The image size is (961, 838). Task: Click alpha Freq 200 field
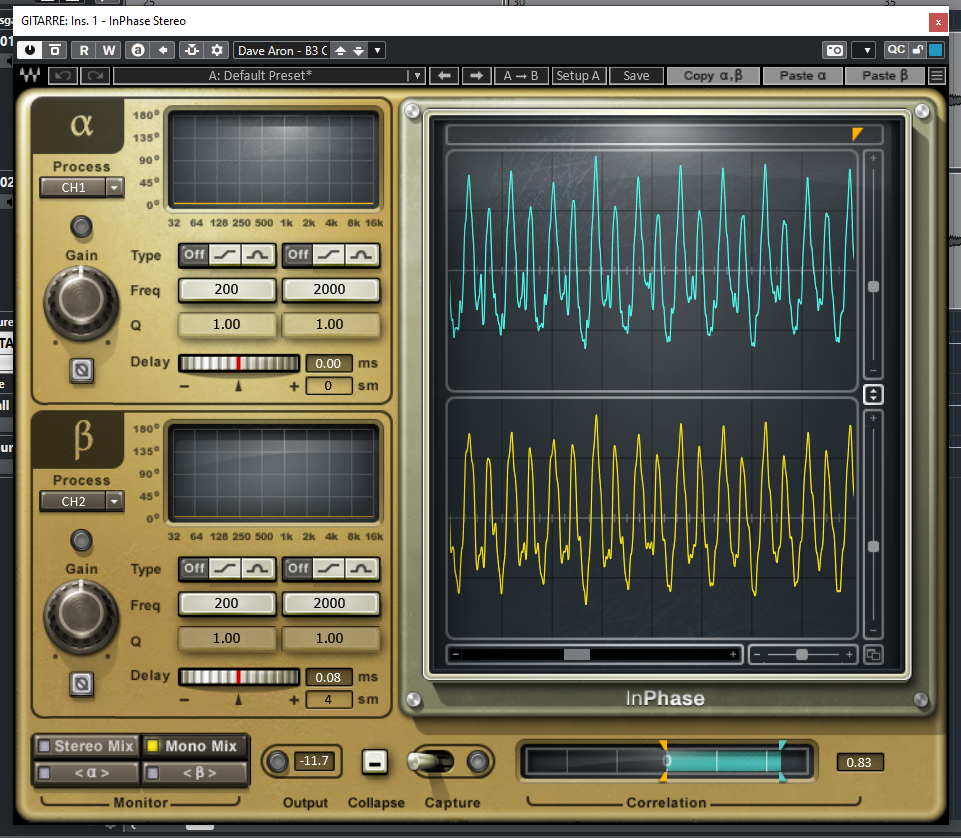tap(226, 289)
